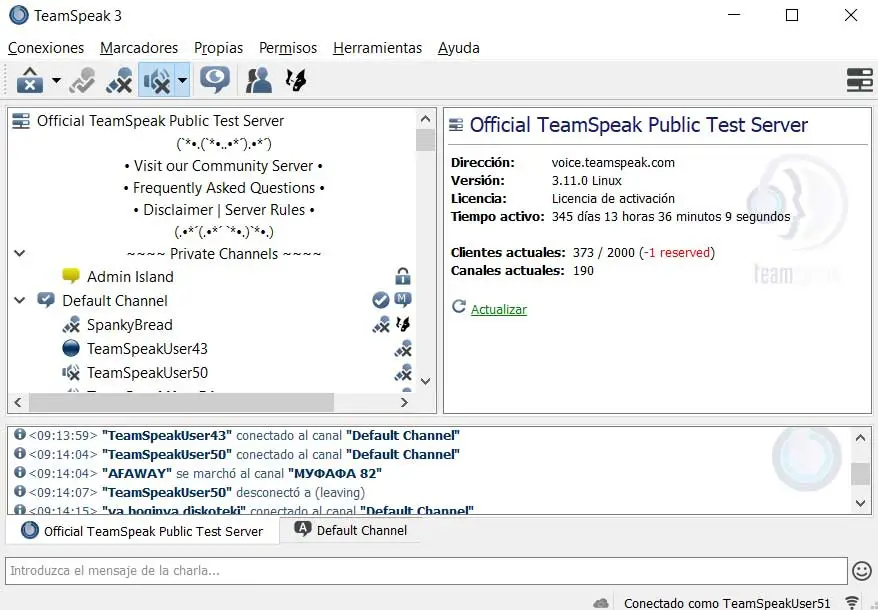Screen dimensions: 878x610
Task: Click the speech-bubble toolbar icon
Action: tap(215, 80)
